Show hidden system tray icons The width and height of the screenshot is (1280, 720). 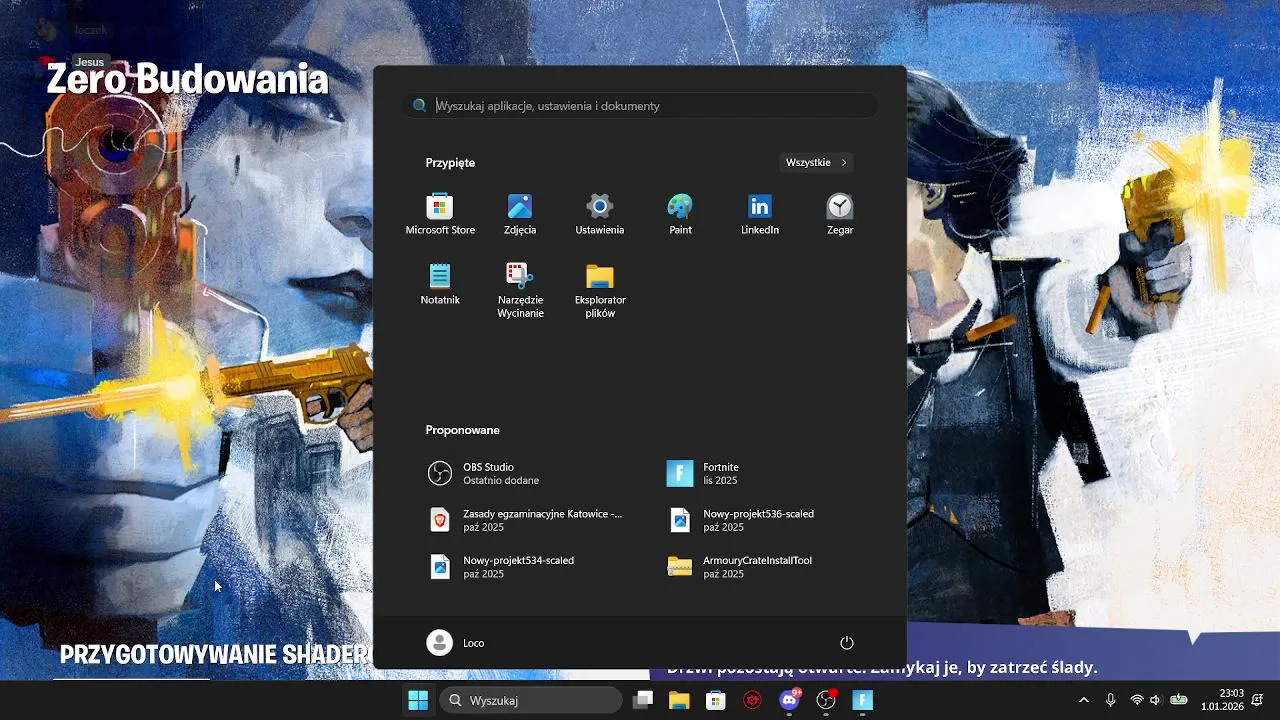pos(1084,700)
